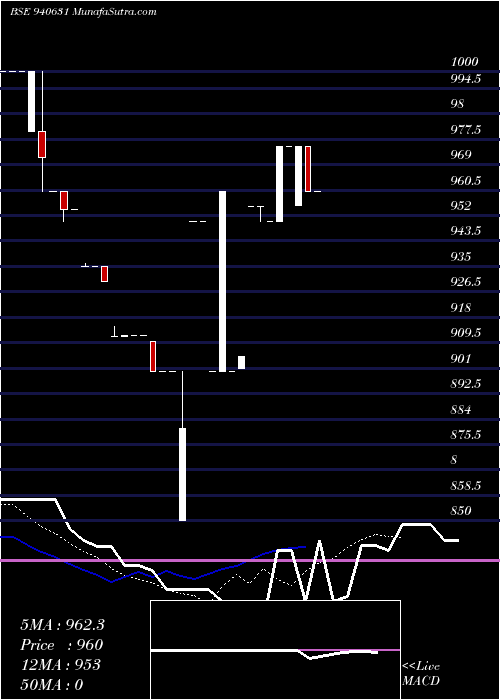Click the 943.5 price axis label
500x700 pixels.
coord(466,231)
